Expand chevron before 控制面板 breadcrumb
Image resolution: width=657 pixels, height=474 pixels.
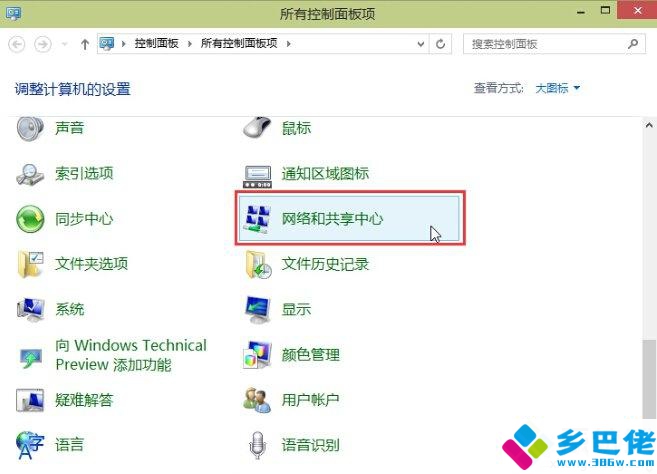point(124,44)
